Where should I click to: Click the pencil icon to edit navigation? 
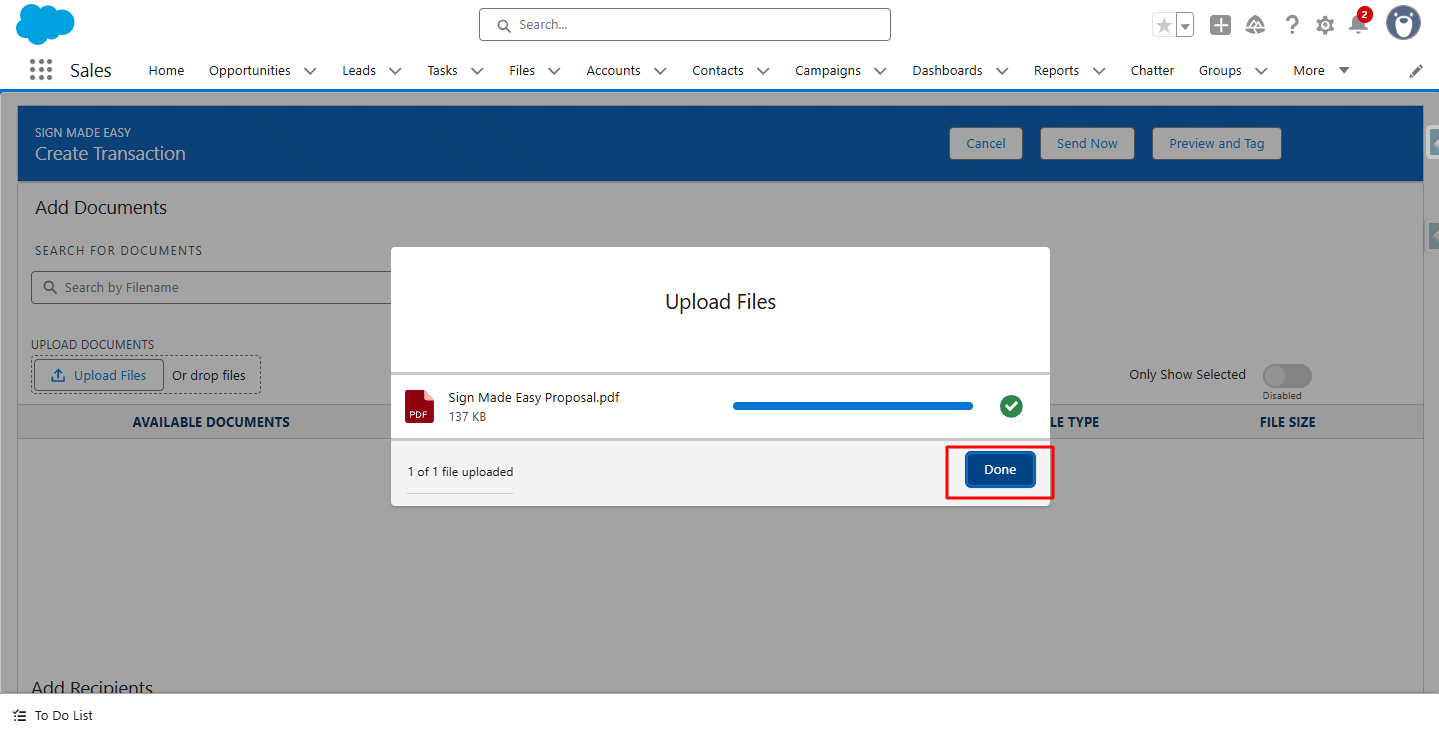tap(1416, 71)
